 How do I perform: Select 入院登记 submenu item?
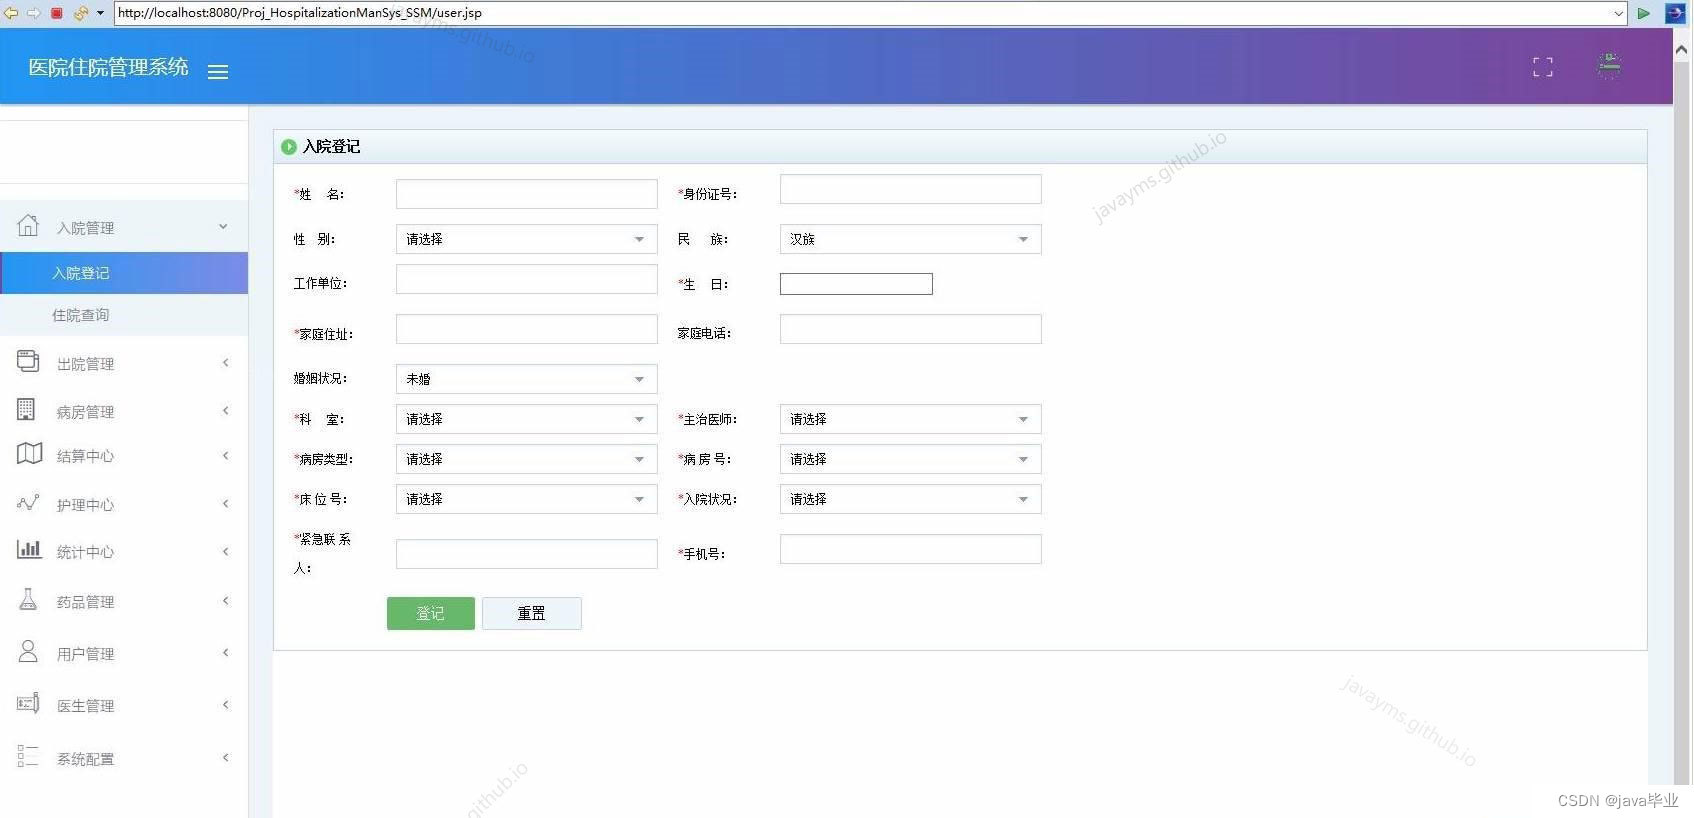[124, 273]
